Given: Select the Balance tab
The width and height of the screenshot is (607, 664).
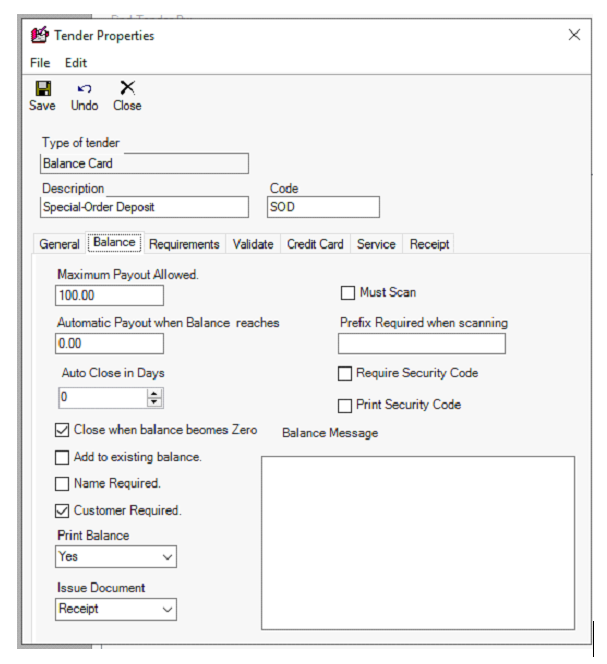Looking at the screenshot, I should coord(114,243).
